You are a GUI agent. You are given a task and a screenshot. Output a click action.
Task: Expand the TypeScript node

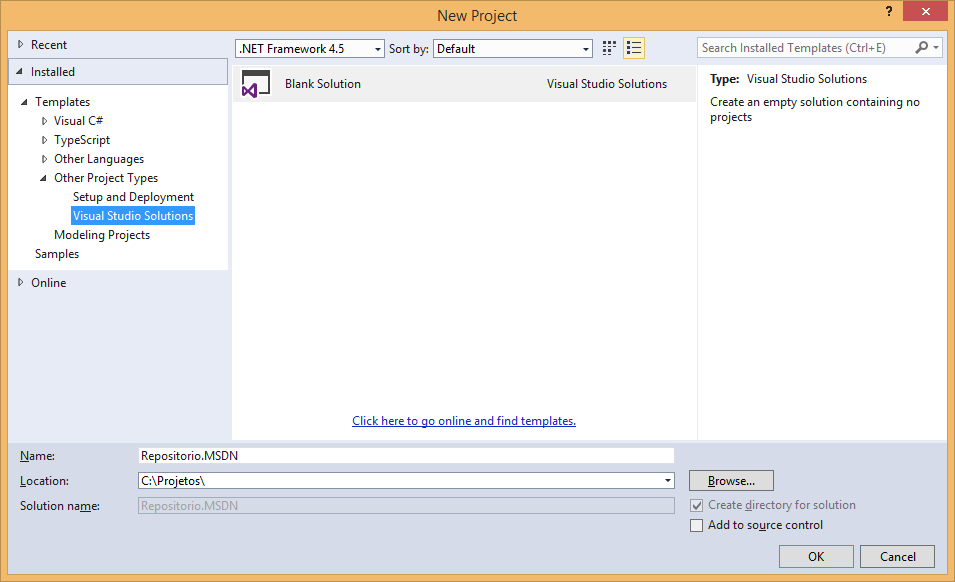[44, 140]
